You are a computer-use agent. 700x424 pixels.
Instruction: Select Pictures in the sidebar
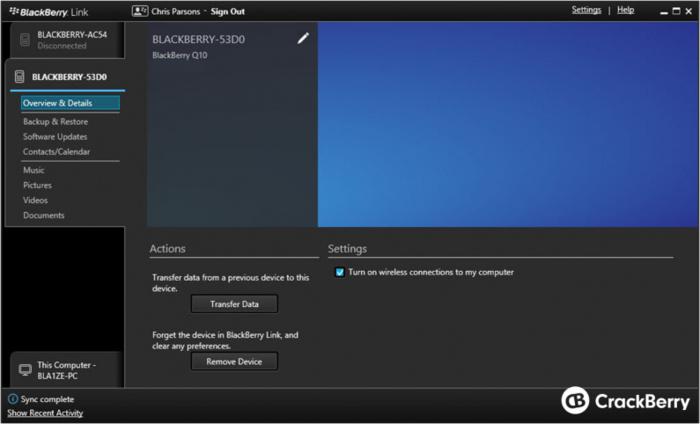37,185
